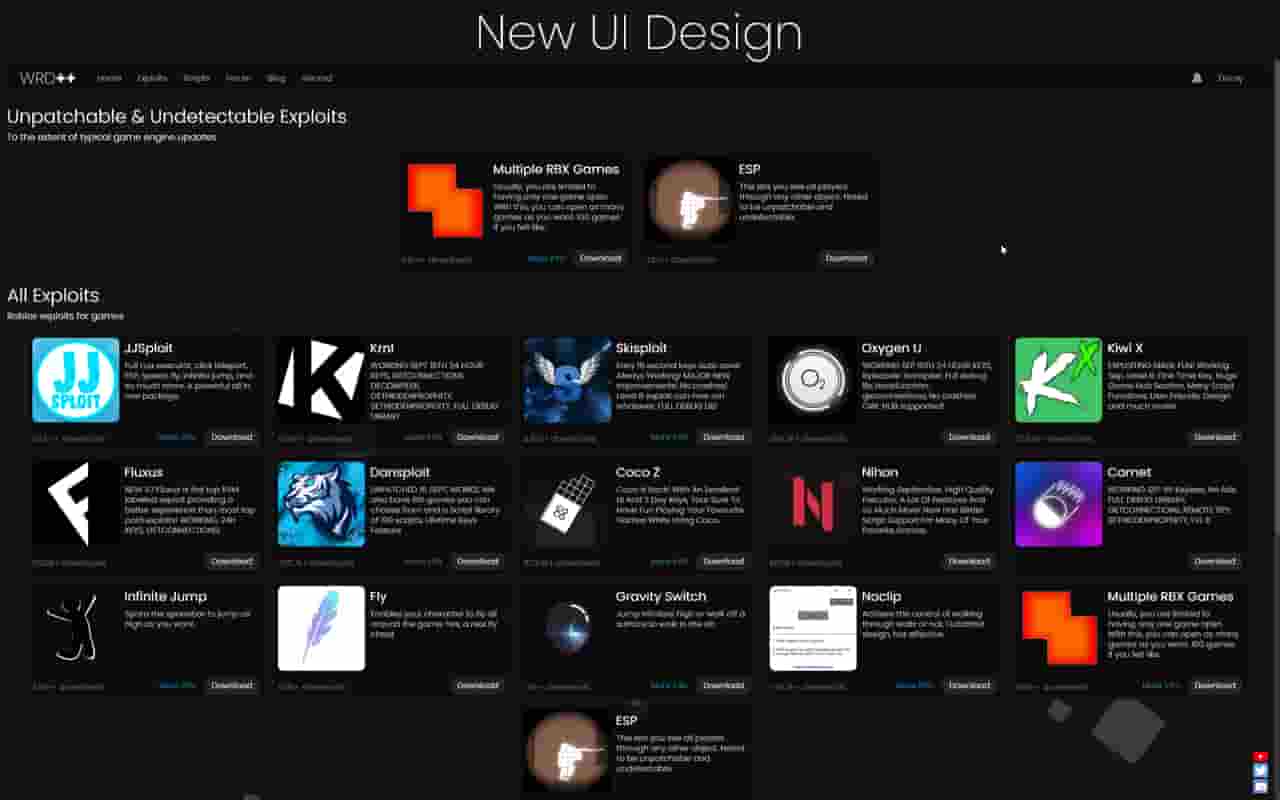Viewport: 1280px width, 800px height.
Task: Click the Gravity Switch sphere icon
Action: click(x=568, y=628)
